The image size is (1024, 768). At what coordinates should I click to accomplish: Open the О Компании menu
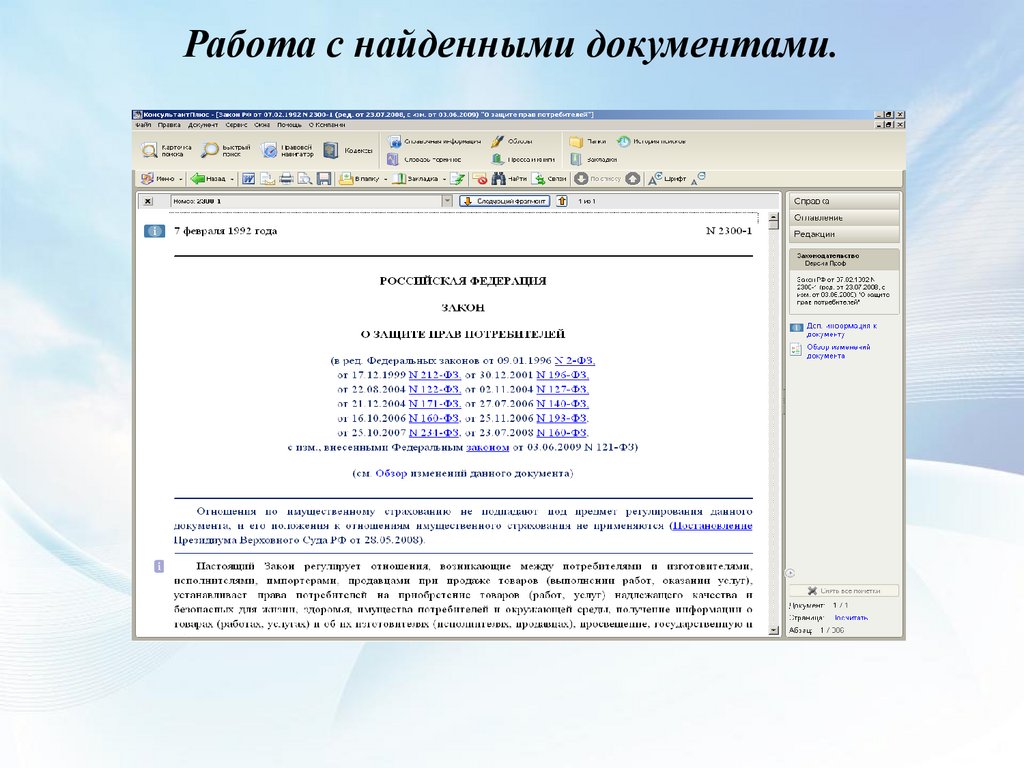click(327, 125)
